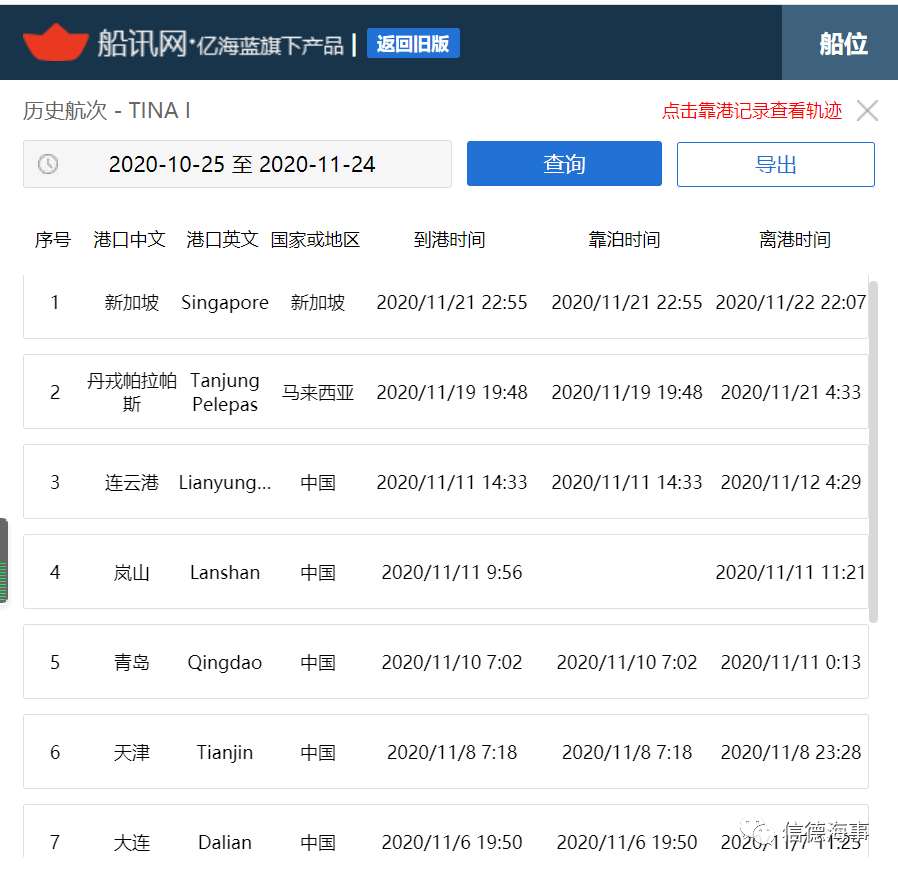Click the 岚山 port name
Image resolution: width=898 pixels, height=871 pixels.
132,572
